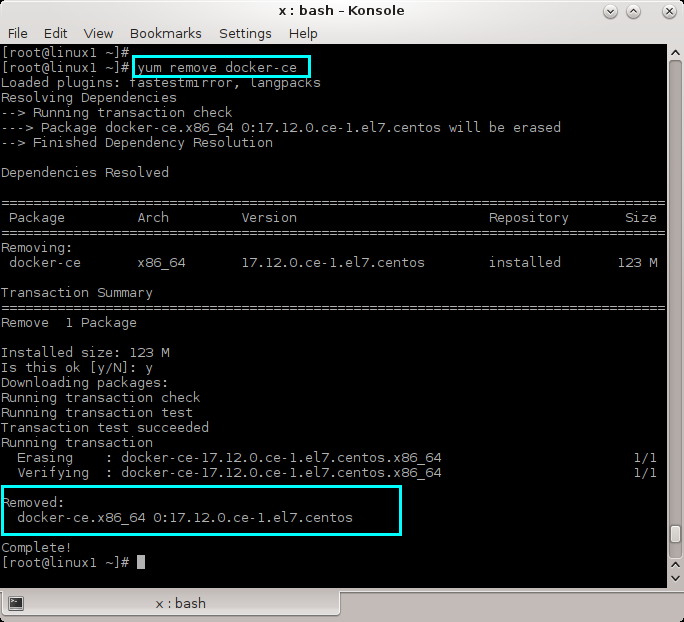684x622 pixels.
Task: Click the 'Remove 1 Package' line
Action: [69, 323]
